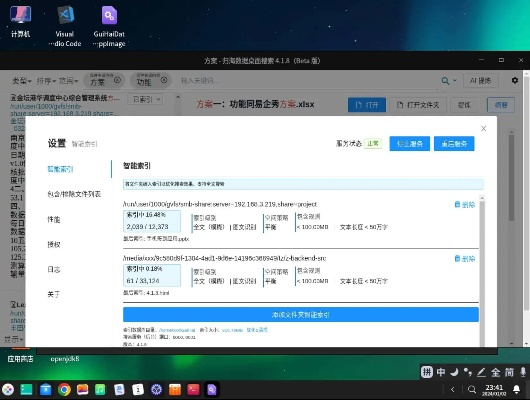Click the pen handwriting icon in the IME bar

pyautogui.click(x=481, y=372)
